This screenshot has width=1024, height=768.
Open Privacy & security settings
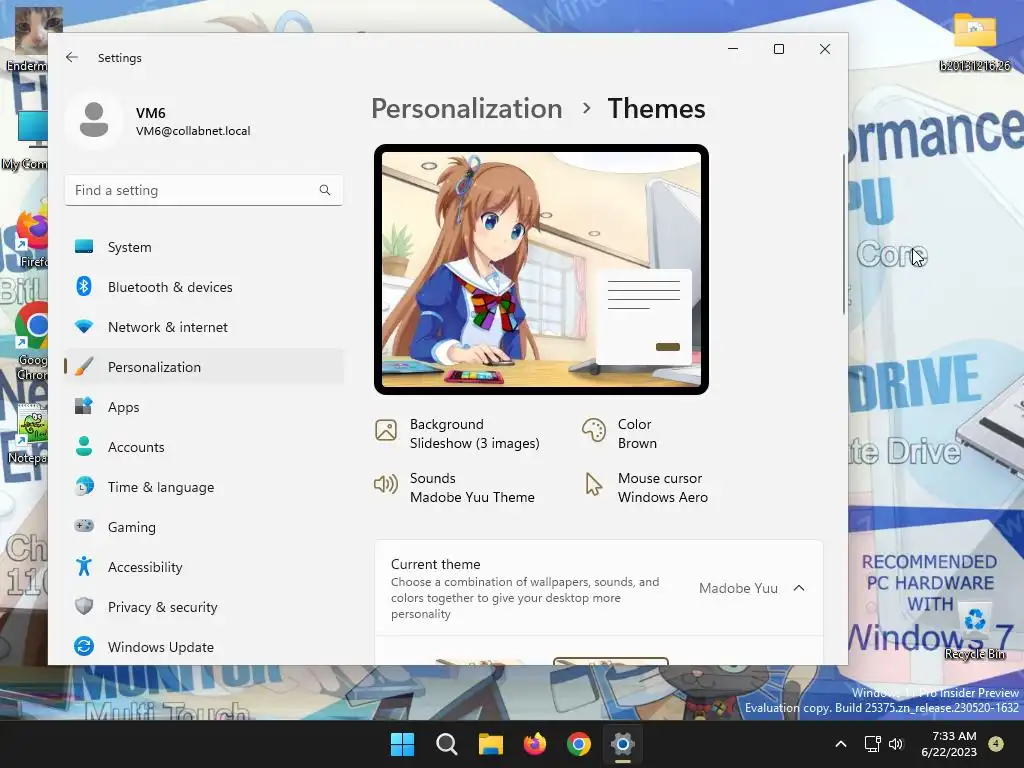tap(204, 607)
